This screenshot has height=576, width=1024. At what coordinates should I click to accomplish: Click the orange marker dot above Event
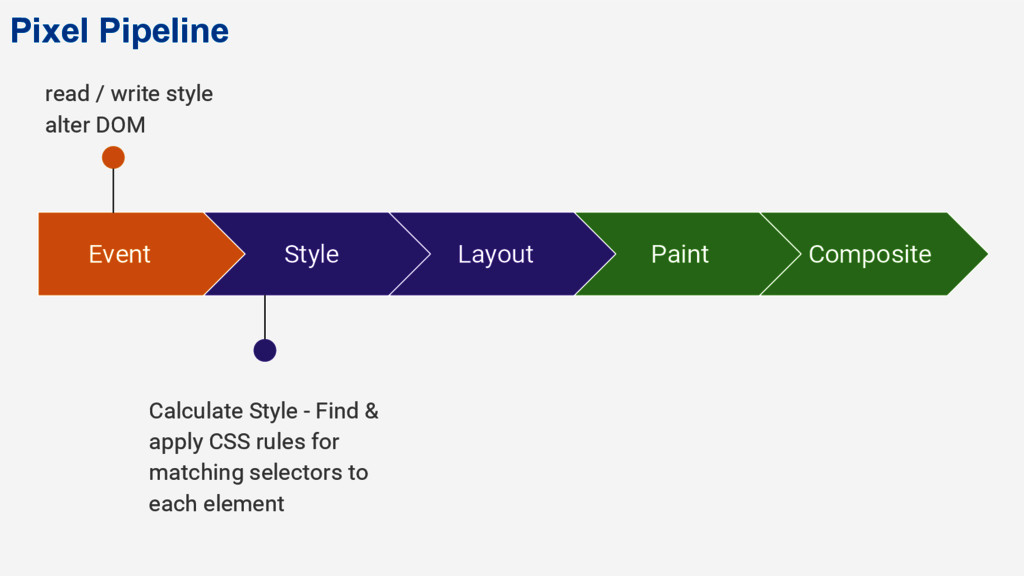113,157
